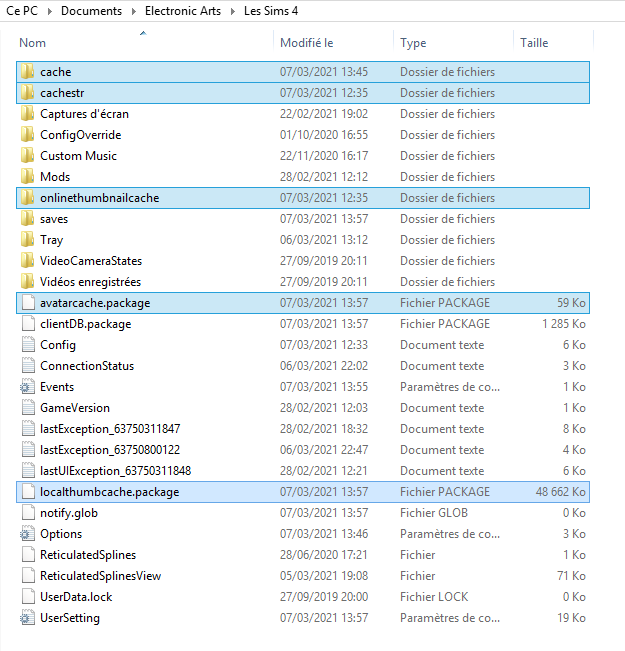Expand the breadcrumb arrow after Electronic Arts
The height and width of the screenshot is (651, 625).
pyautogui.click(x=234, y=12)
